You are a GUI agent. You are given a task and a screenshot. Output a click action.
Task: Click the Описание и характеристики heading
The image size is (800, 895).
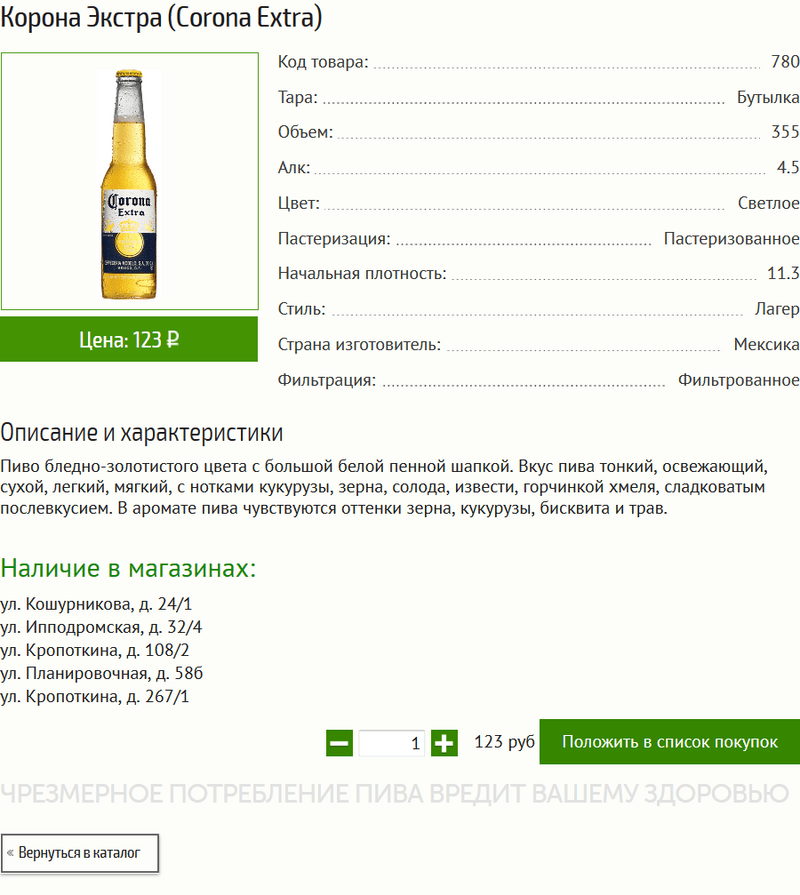[142, 433]
